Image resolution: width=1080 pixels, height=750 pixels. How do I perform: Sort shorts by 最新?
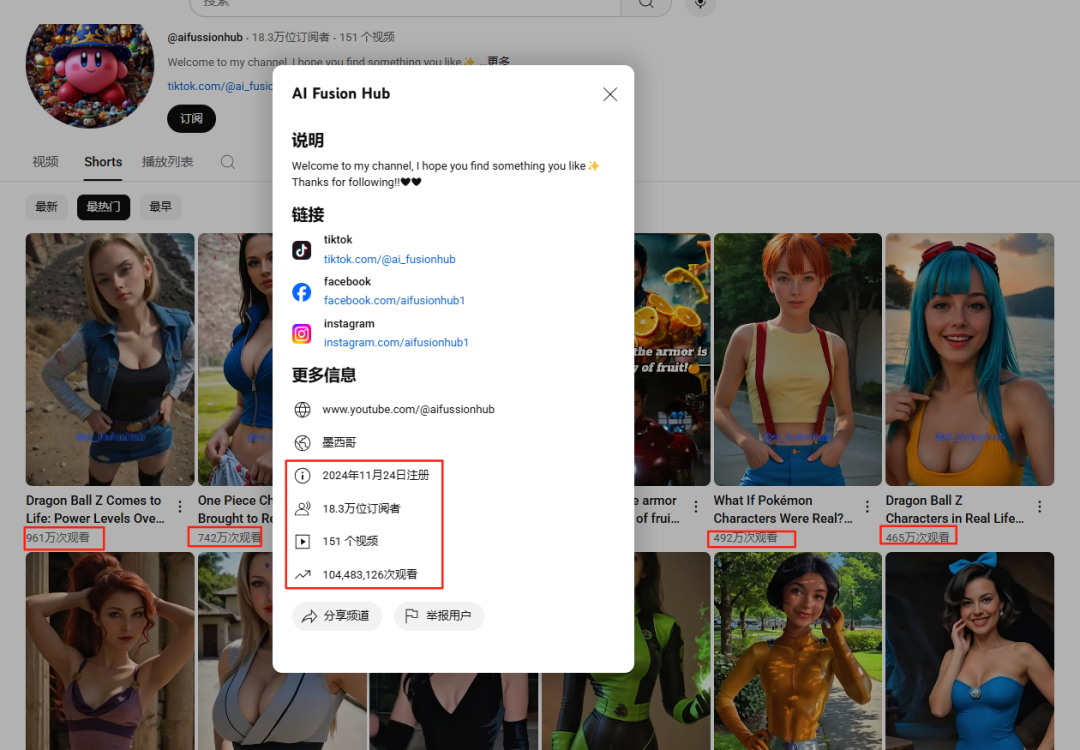point(47,207)
